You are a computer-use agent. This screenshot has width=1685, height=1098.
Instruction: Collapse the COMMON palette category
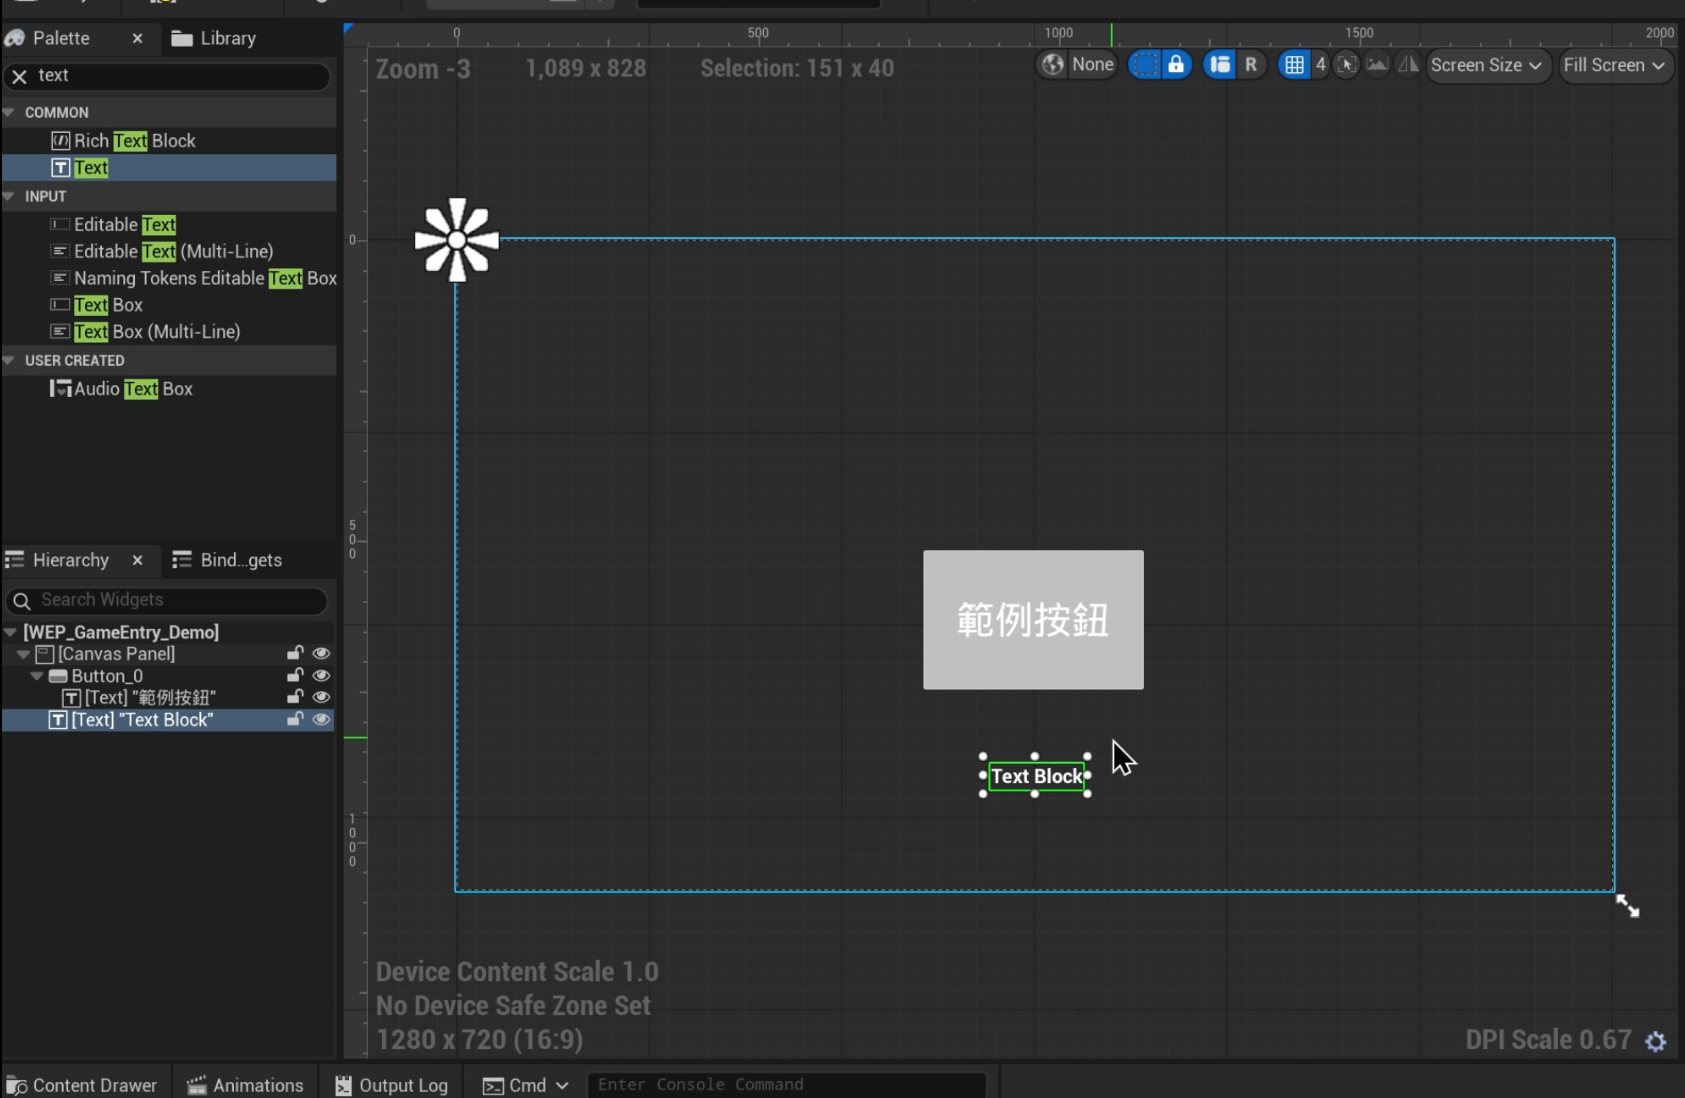10,112
